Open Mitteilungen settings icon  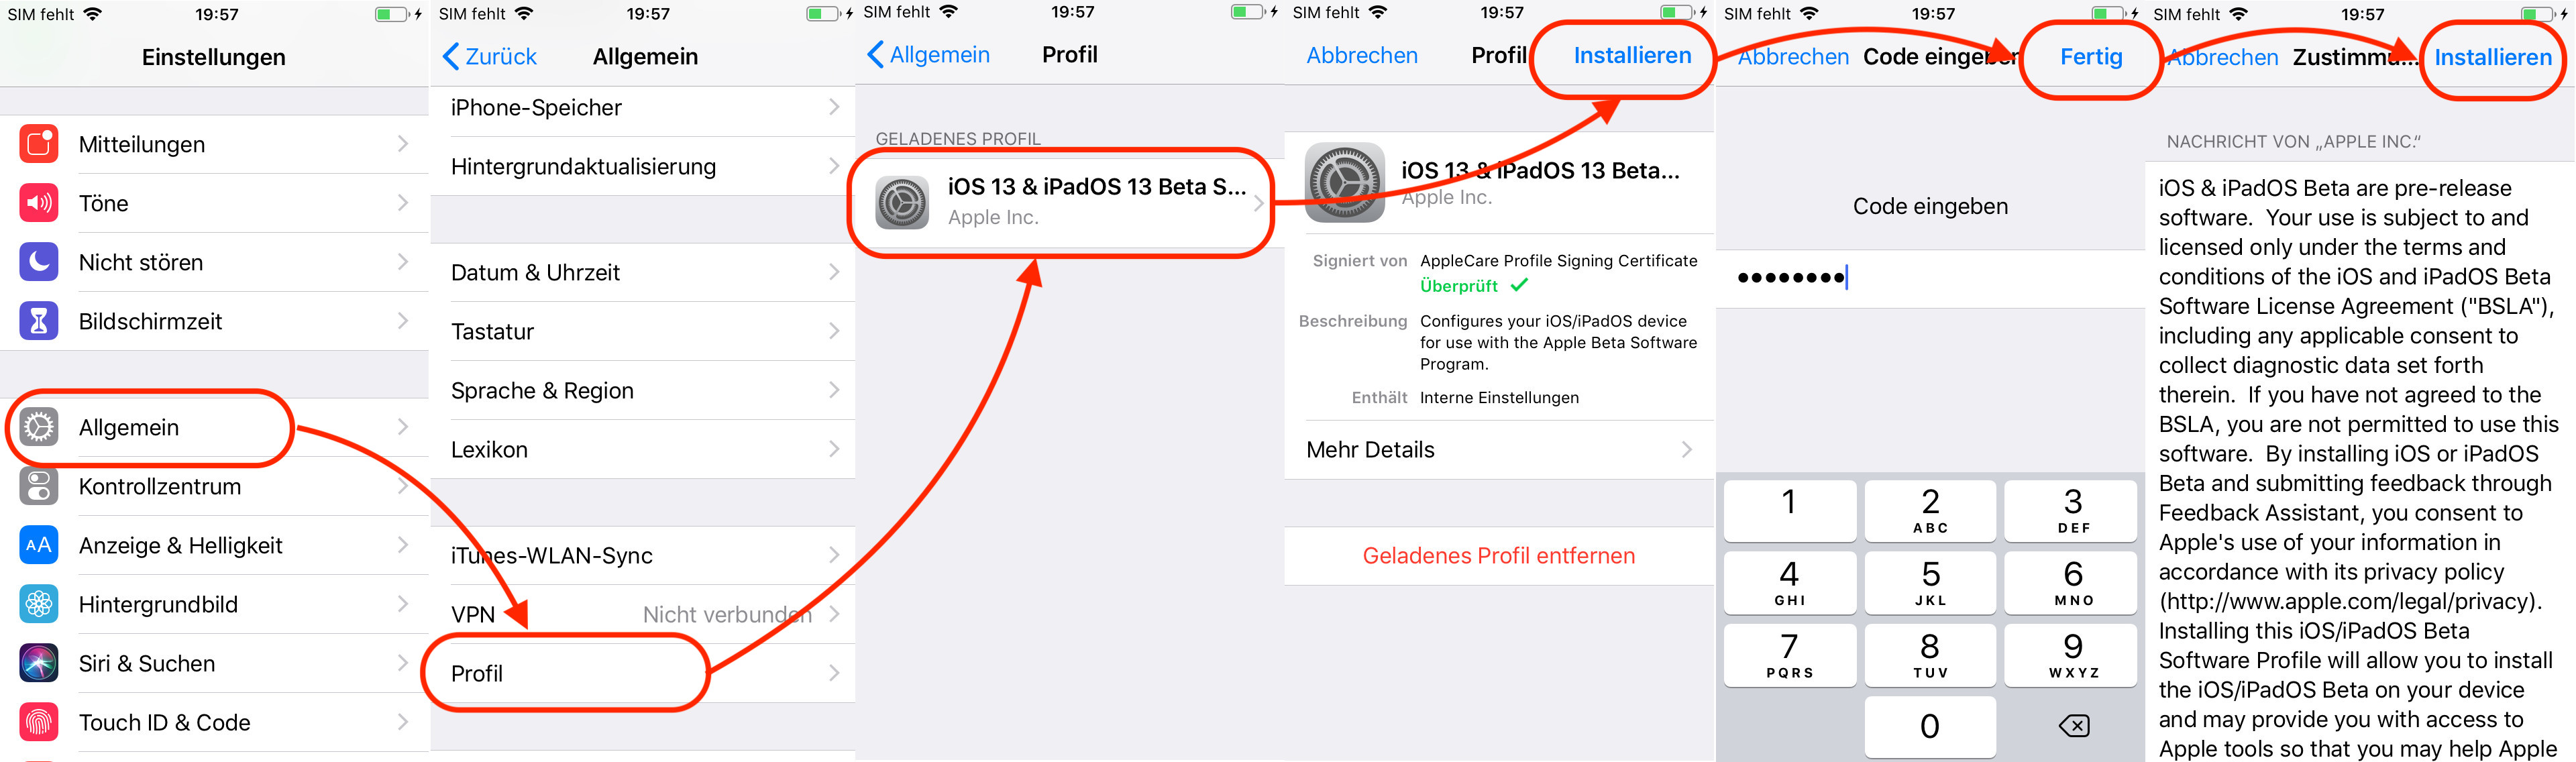pos(39,144)
